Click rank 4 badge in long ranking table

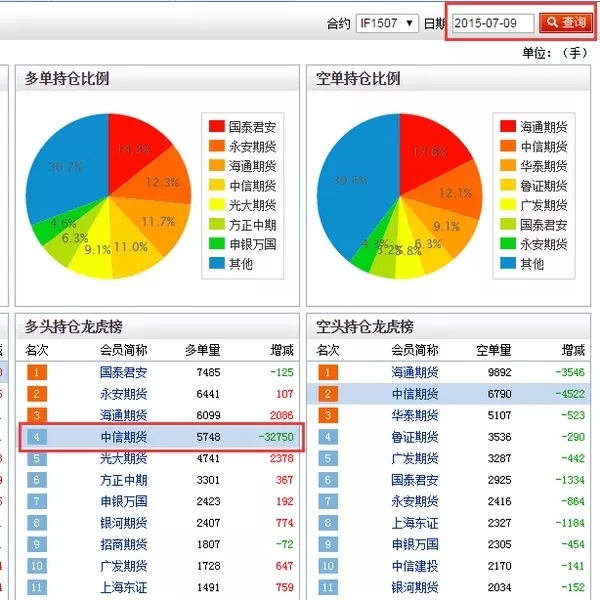coord(37,437)
